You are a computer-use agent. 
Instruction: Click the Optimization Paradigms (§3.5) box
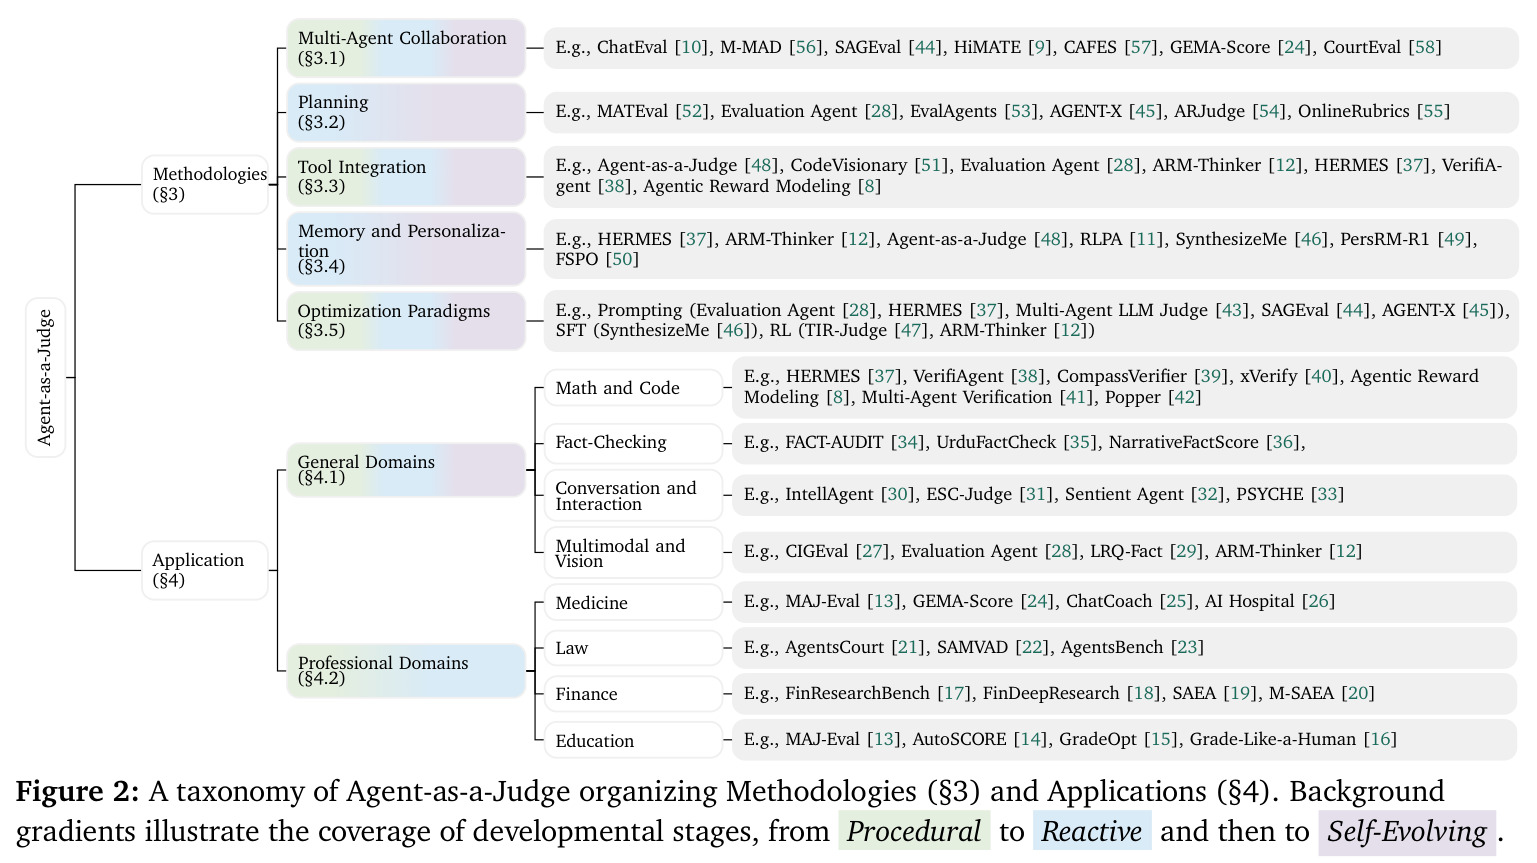[x=406, y=320]
